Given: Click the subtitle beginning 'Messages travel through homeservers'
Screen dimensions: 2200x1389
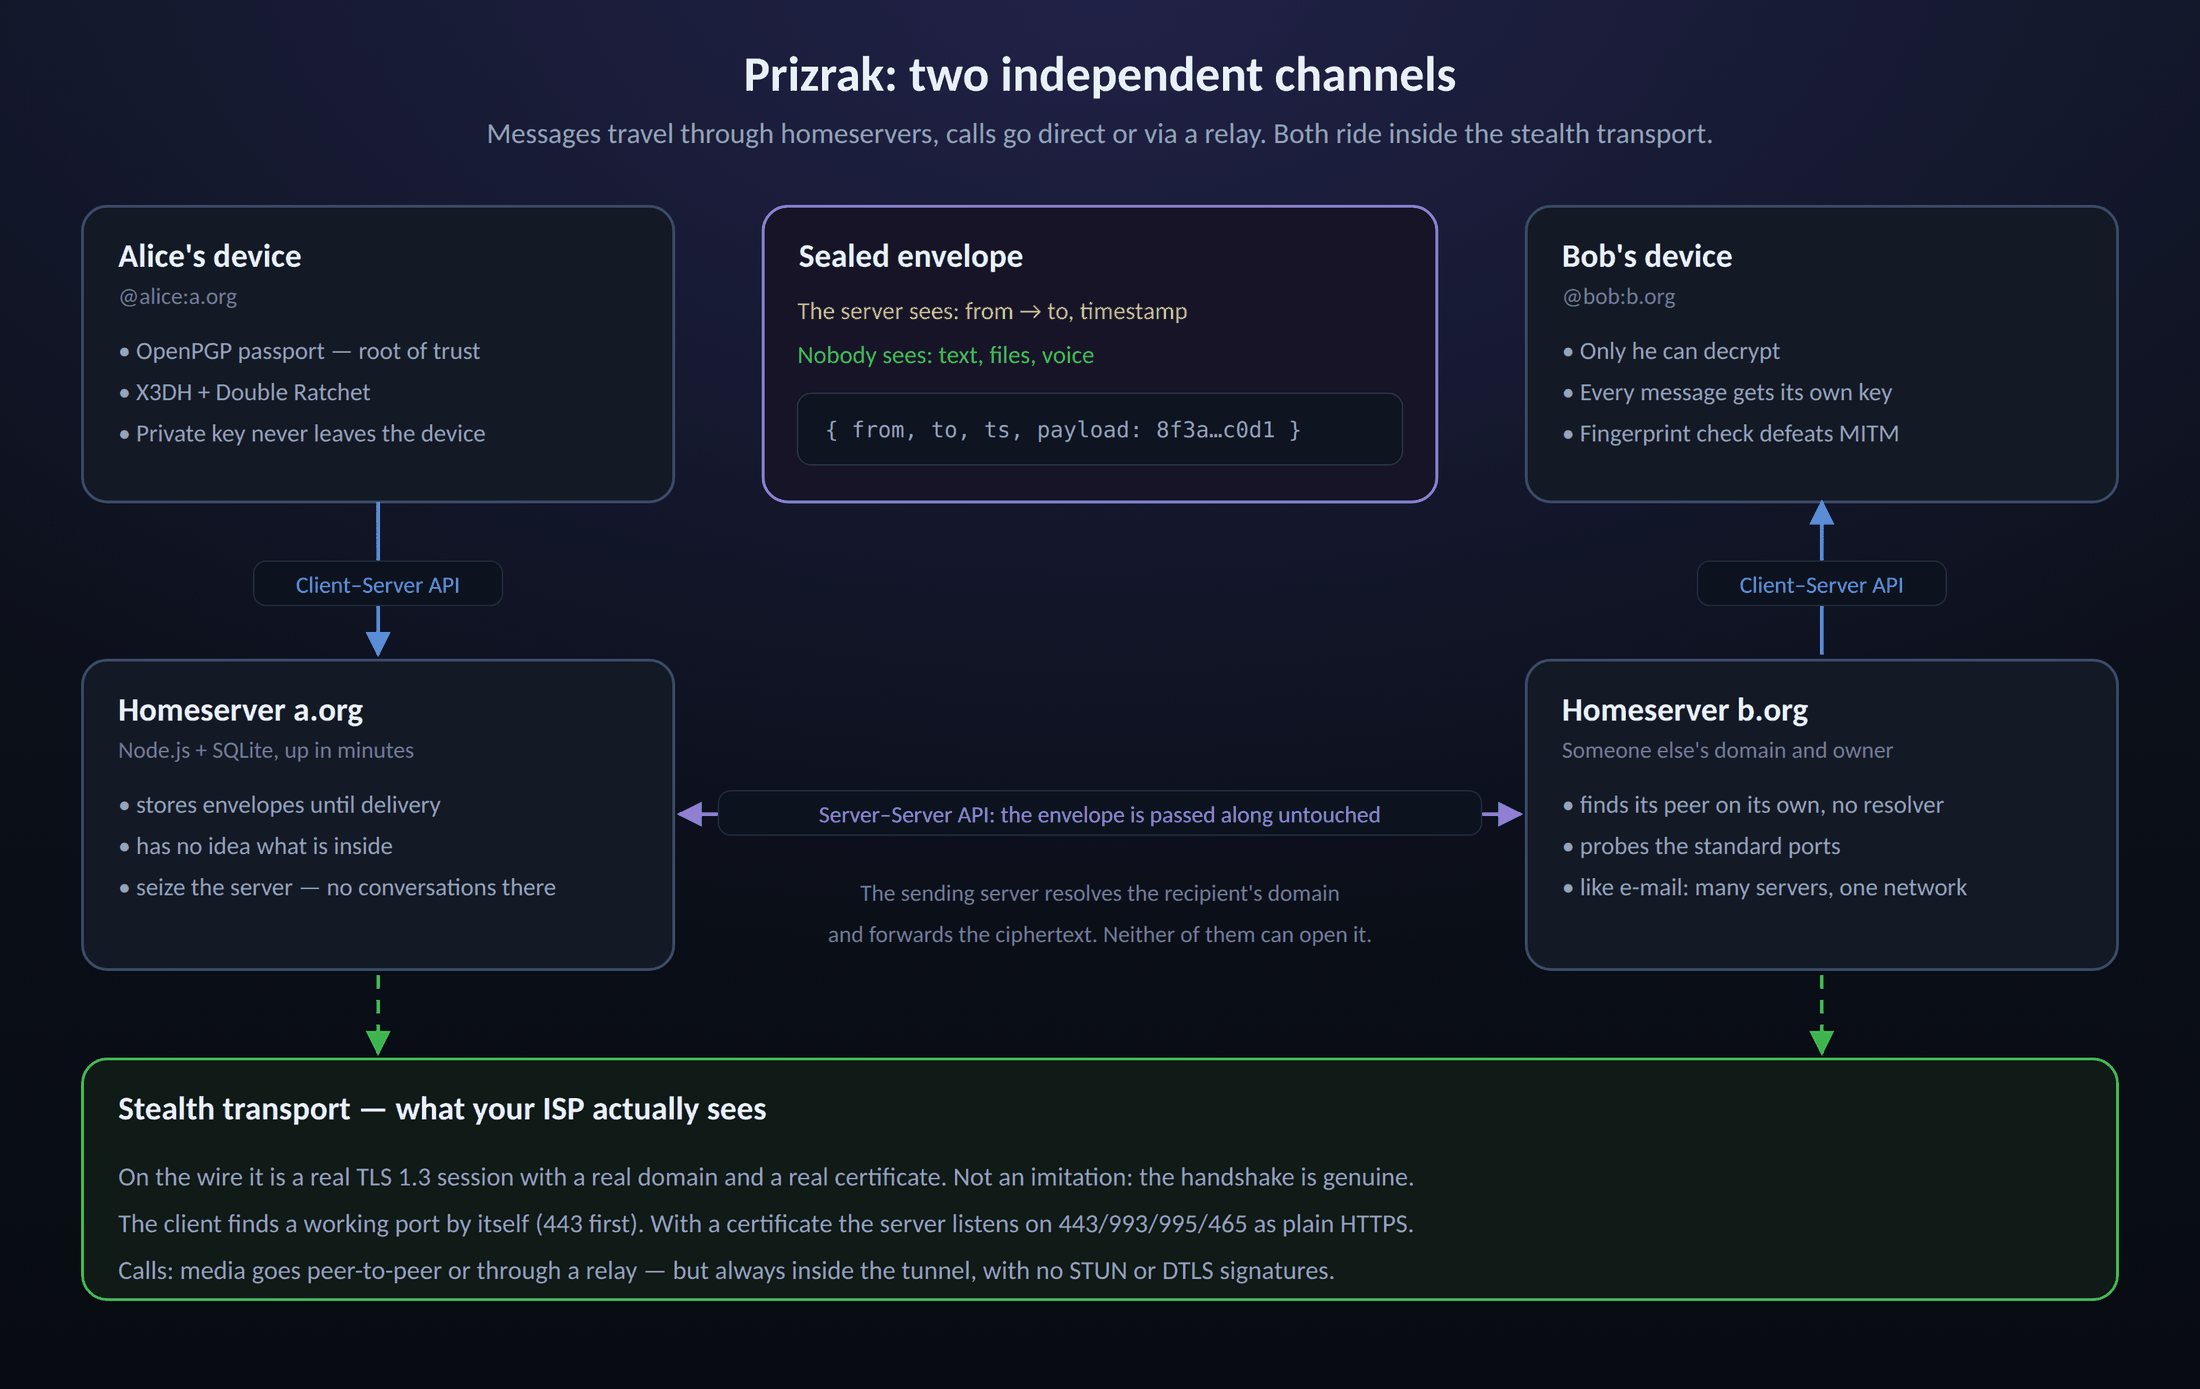Looking at the screenshot, I should (x=1099, y=134).
